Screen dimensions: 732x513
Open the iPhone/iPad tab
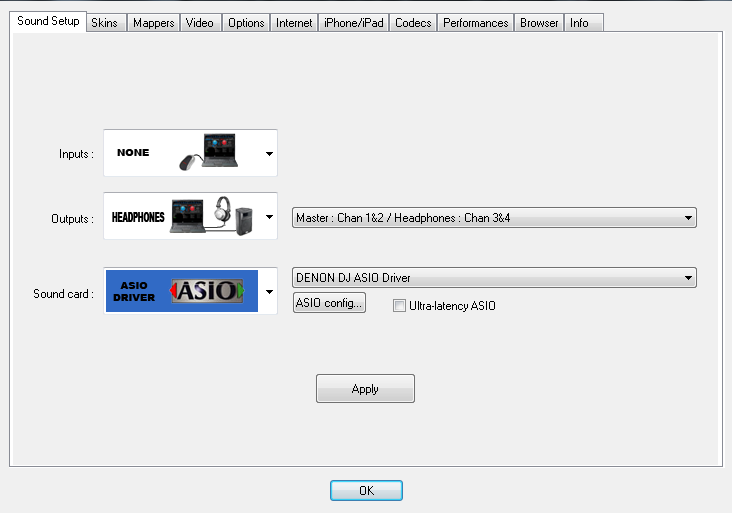353,23
